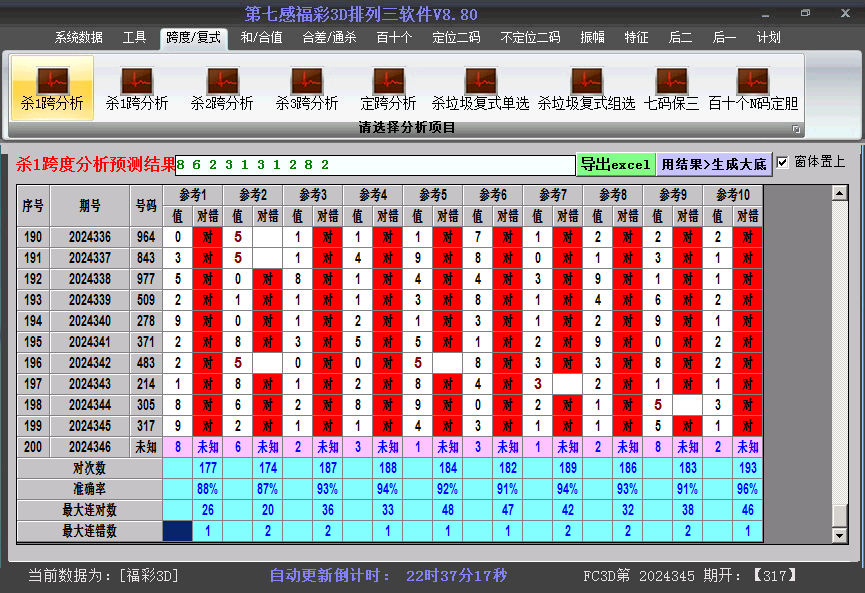Screen dimensions: 865x593
Task: Click table scrollbar up arrow
Action: (840, 193)
